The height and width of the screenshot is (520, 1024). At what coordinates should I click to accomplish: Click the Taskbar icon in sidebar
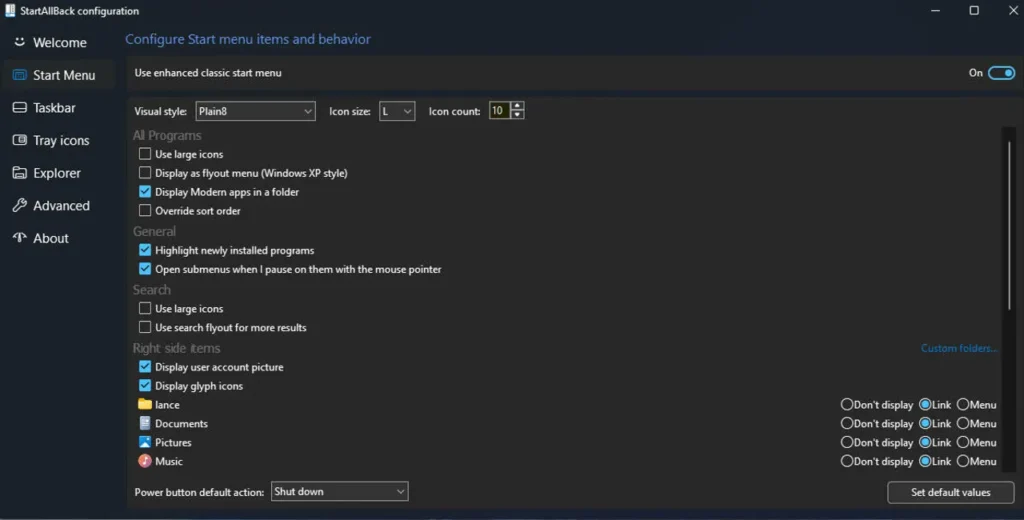pyautogui.click(x=19, y=108)
